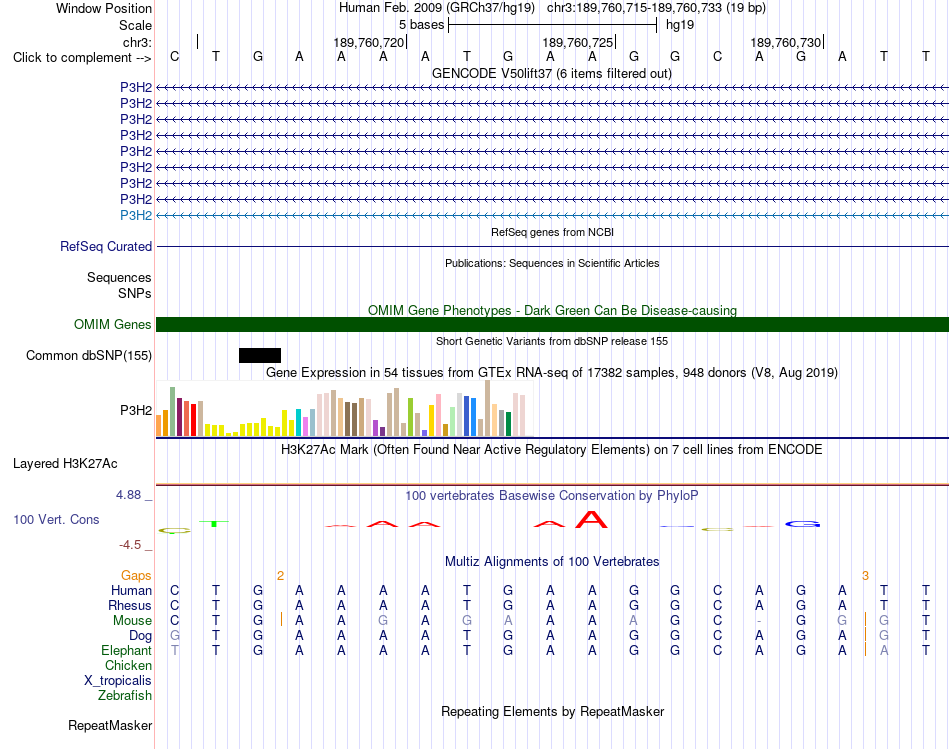
Task: Click 'Multiz Alignments of 100 Vertebrates' title
Action: (552, 562)
